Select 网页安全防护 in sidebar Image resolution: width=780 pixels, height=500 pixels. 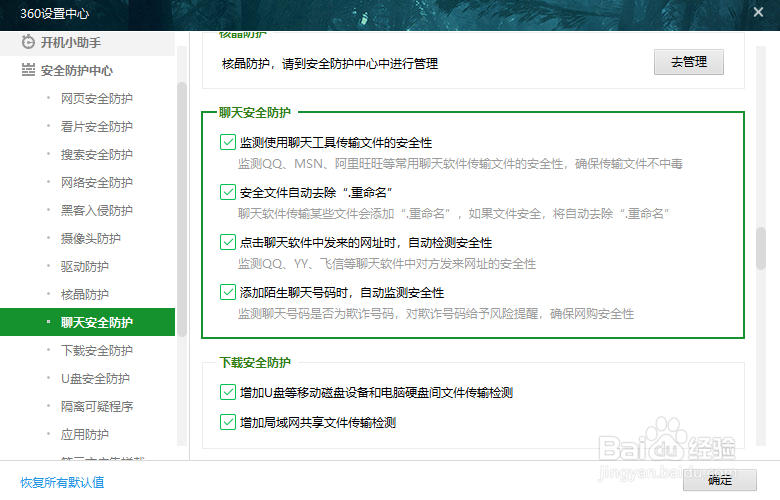(x=97, y=99)
